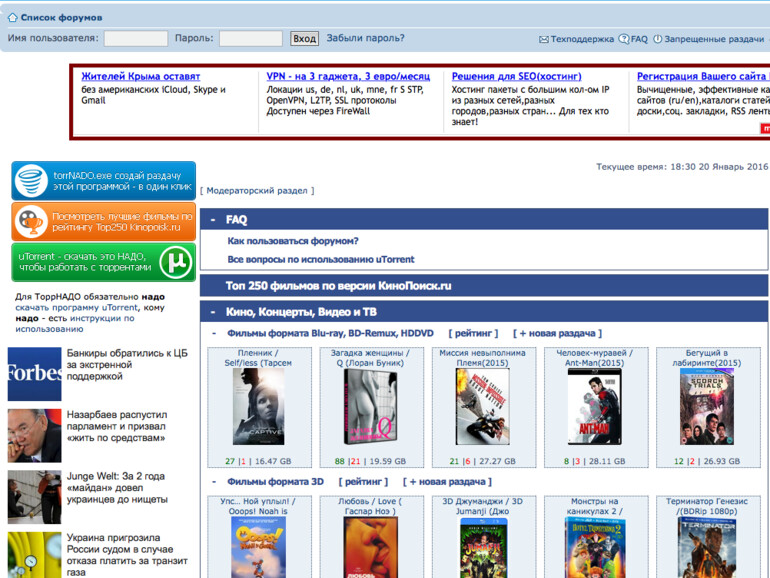Click + новая раздача for 3D films
Viewport: 770px width, 578px height.
447,482
